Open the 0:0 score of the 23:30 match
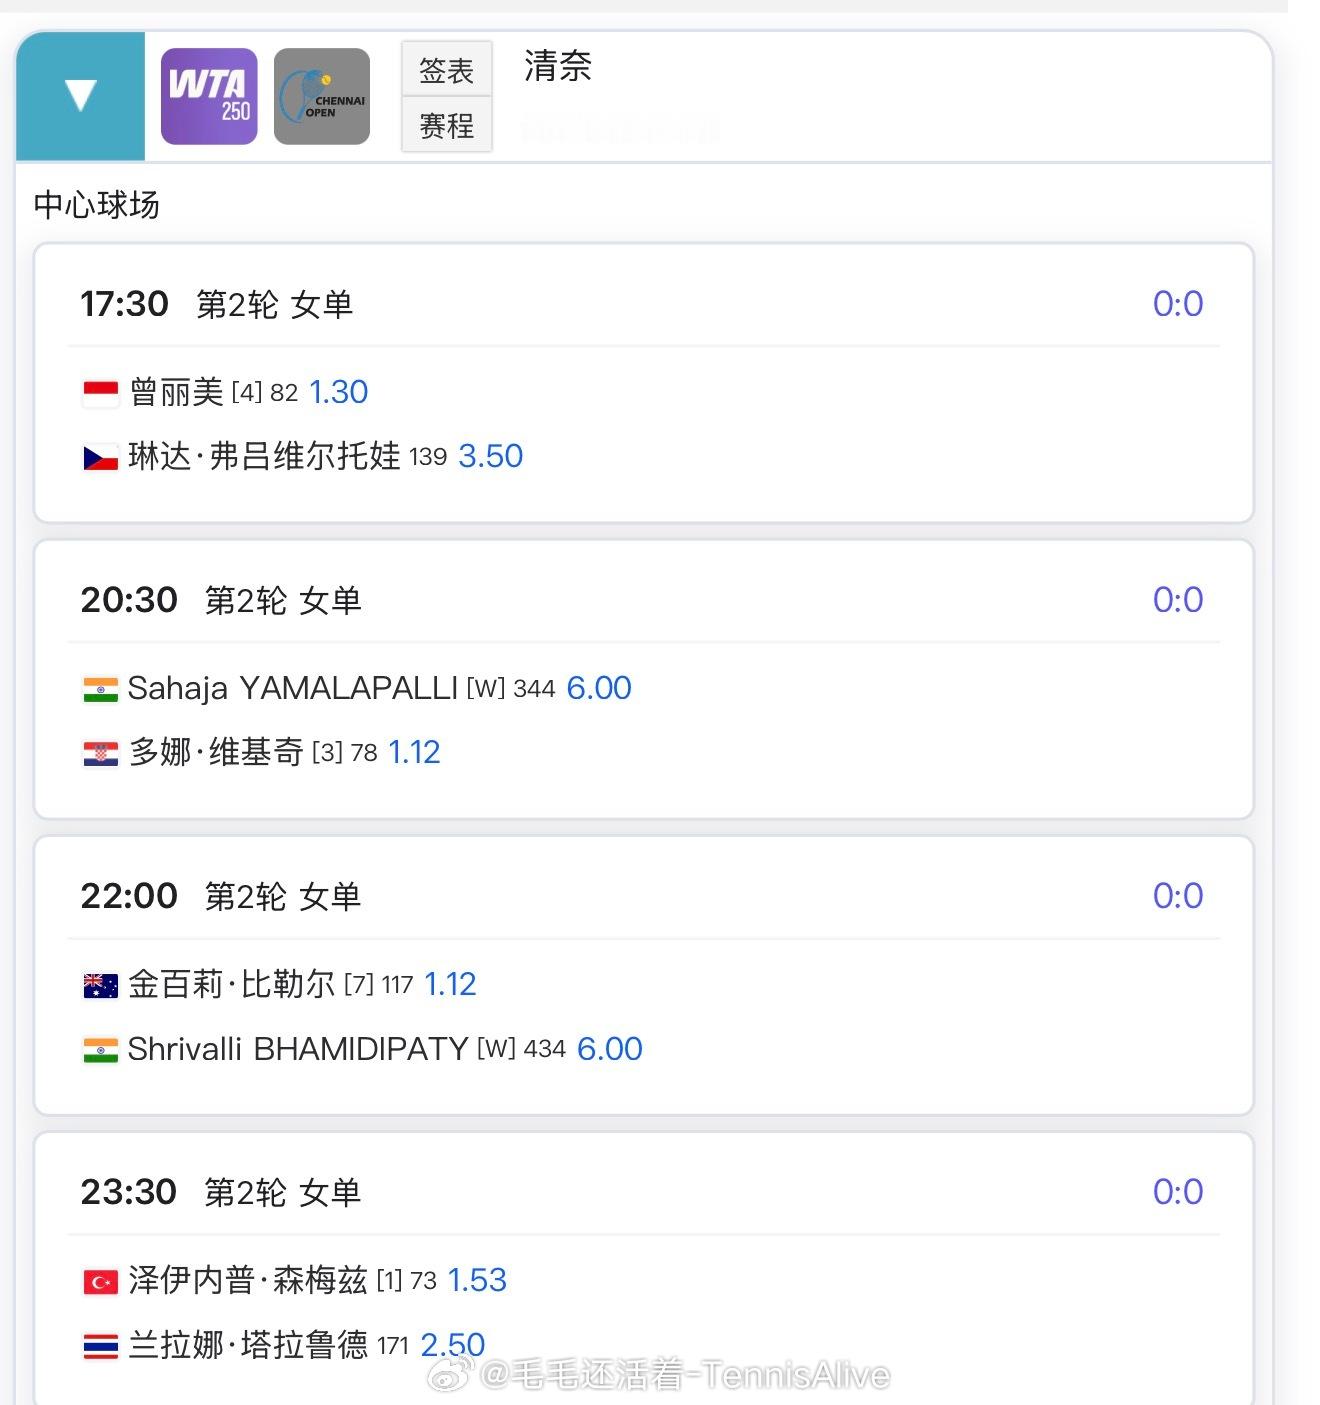The image size is (1320, 1405). (x=1178, y=1191)
